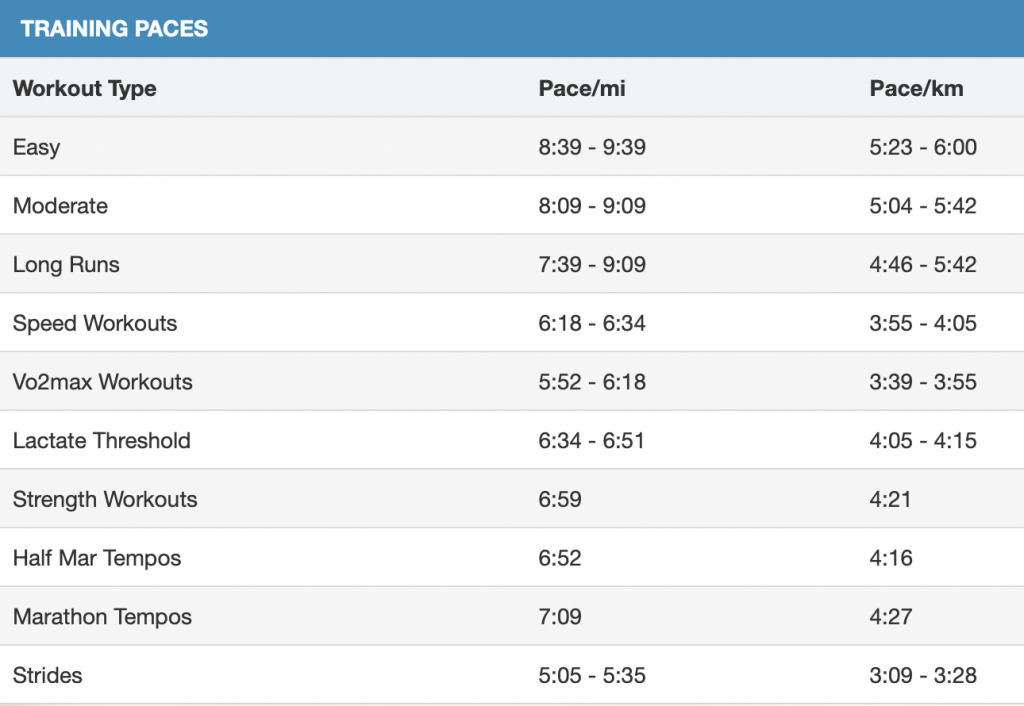Select the Easy workout row label
The image size is (1024, 706).
37,147
